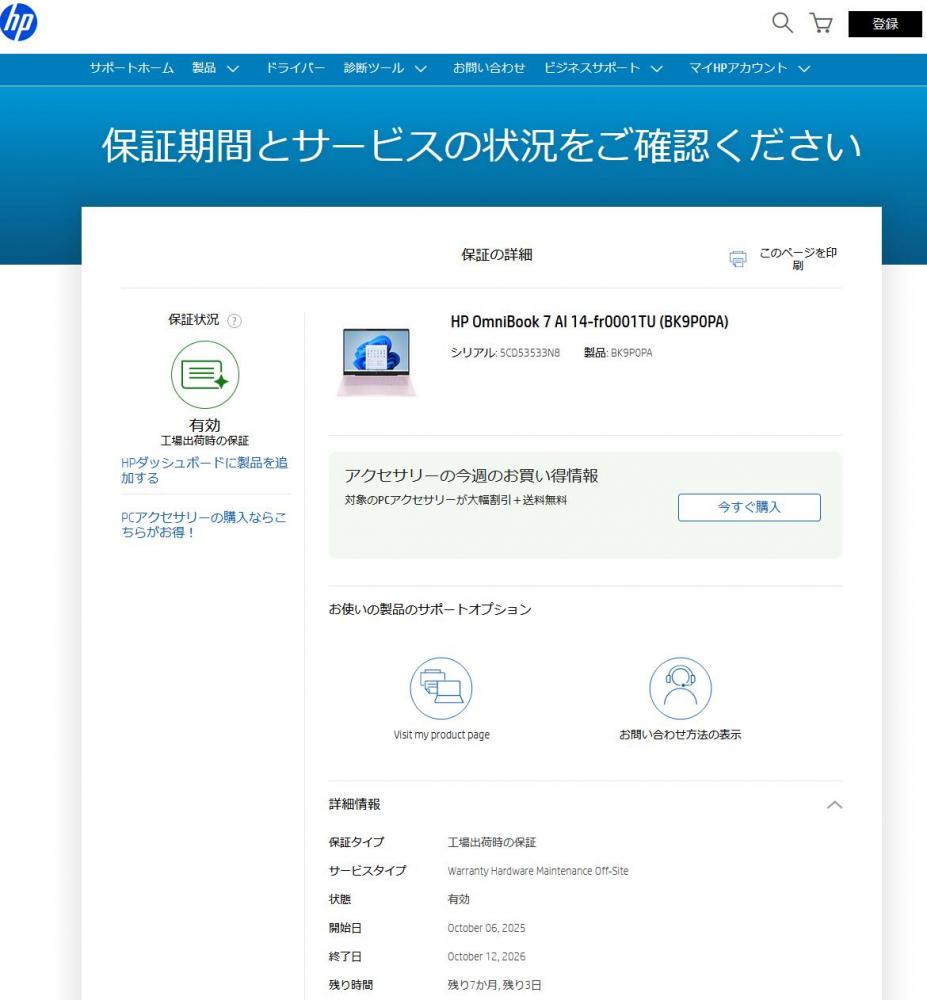Click the Visit my product page icon

(441, 688)
